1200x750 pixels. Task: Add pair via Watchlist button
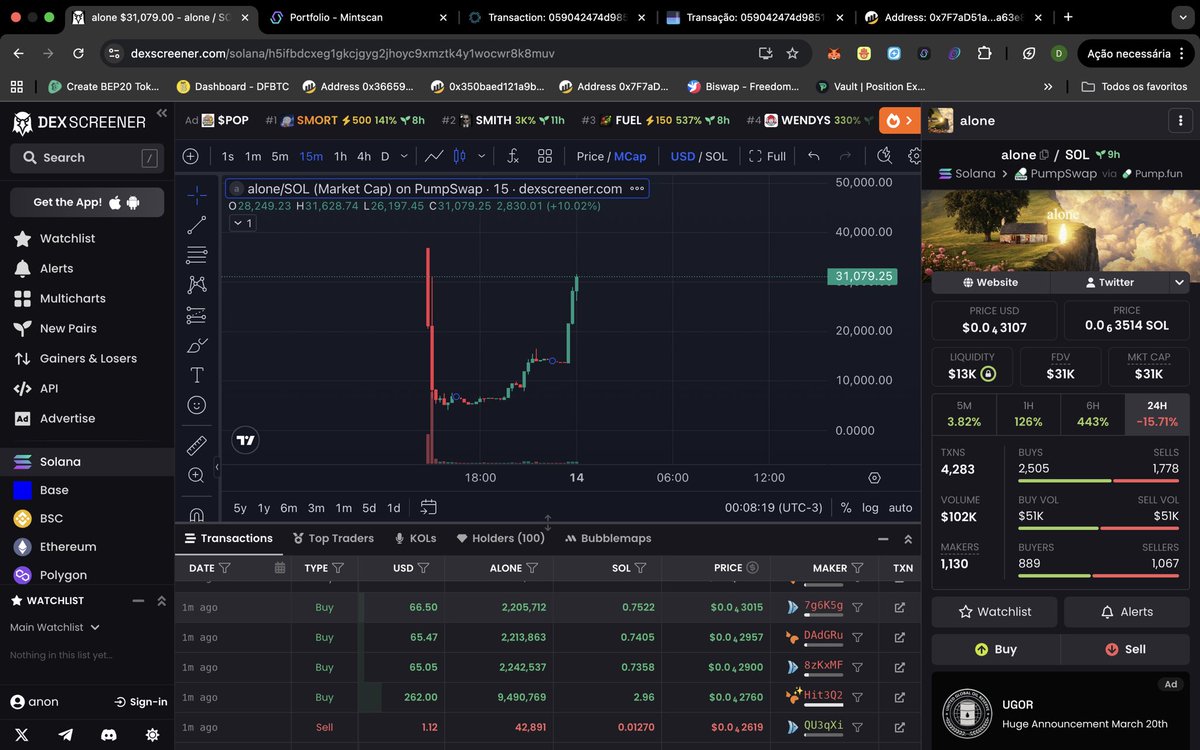coord(995,611)
